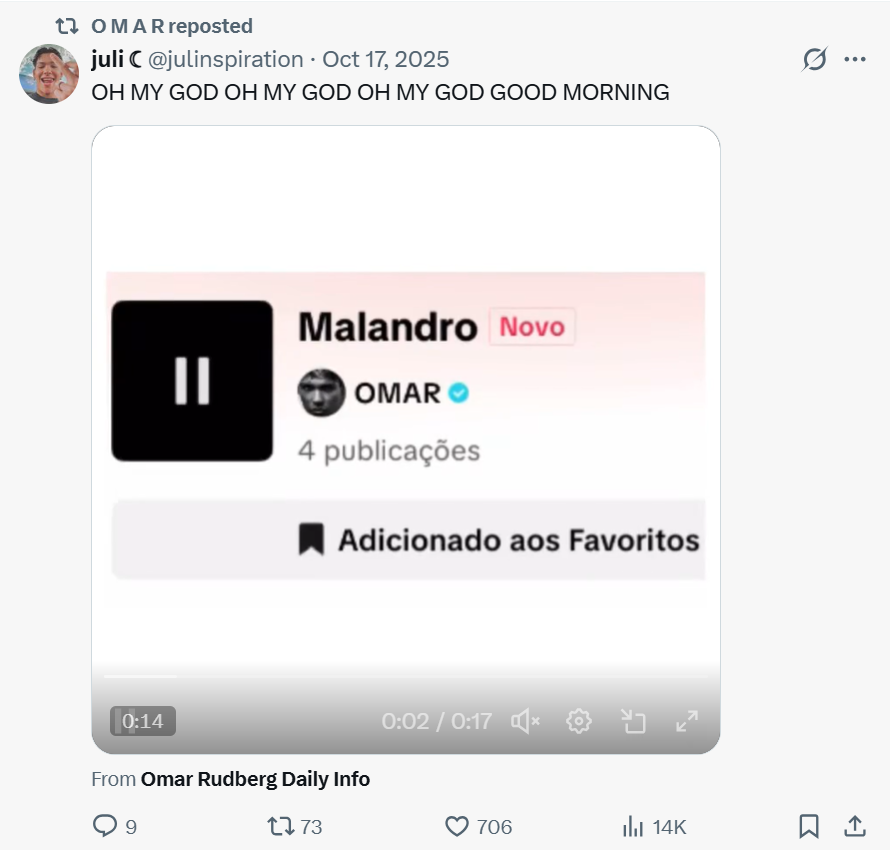This screenshot has width=890, height=850.
Task: Bookmark this post
Action: point(809,826)
